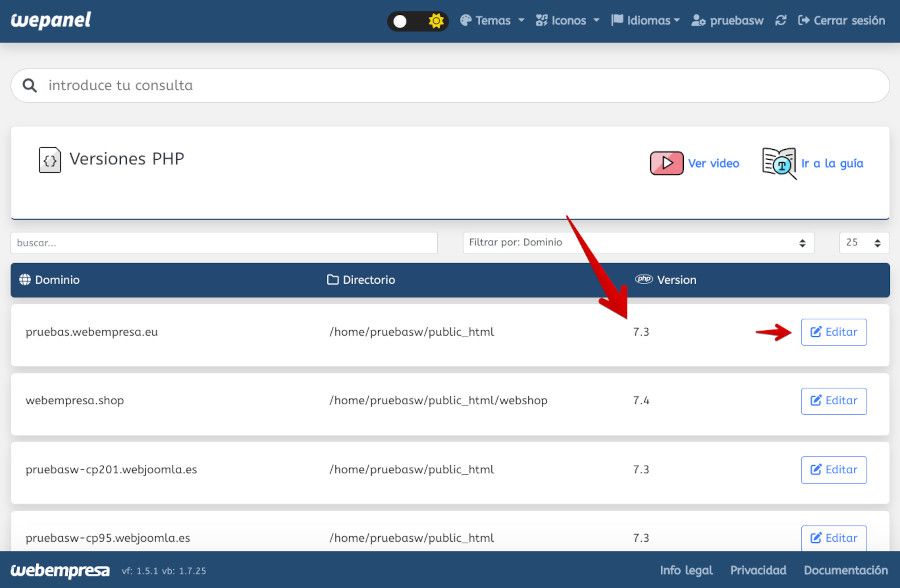Focus the 'introduce tu consulta' search field
The height and width of the screenshot is (588, 900).
[x=450, y=86]
